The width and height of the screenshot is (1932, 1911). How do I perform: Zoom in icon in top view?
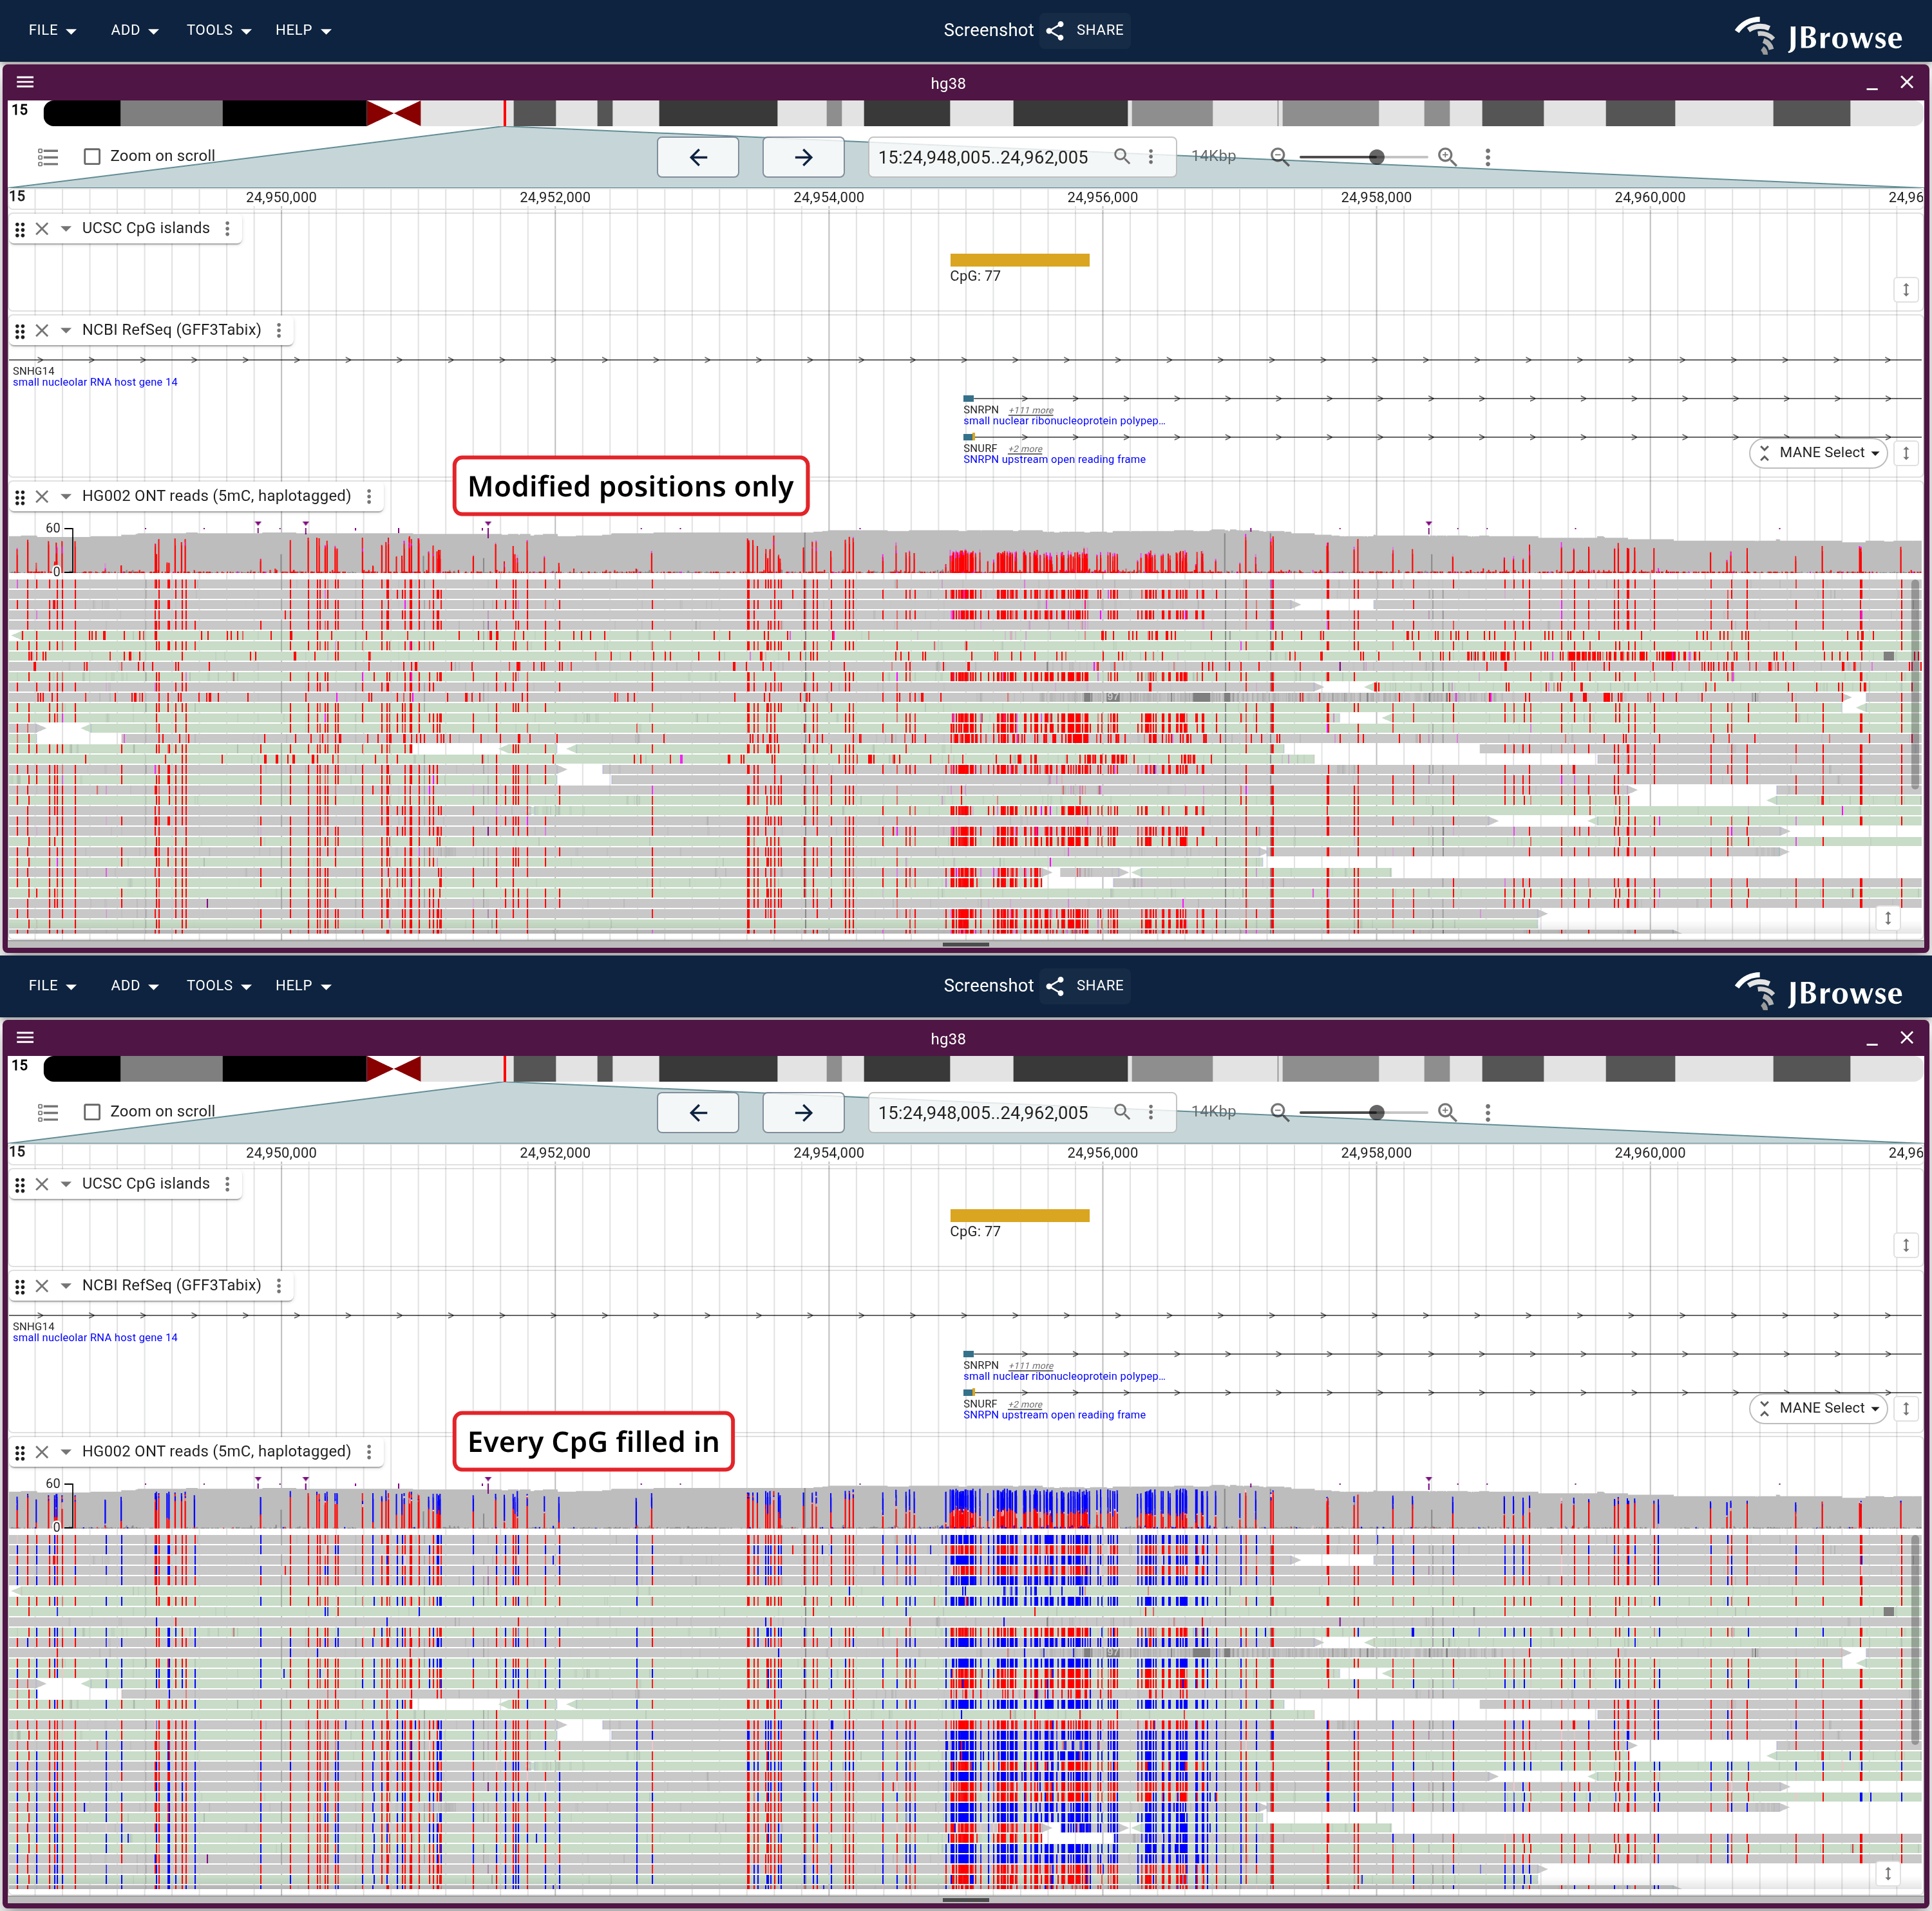pos(1447,157)
